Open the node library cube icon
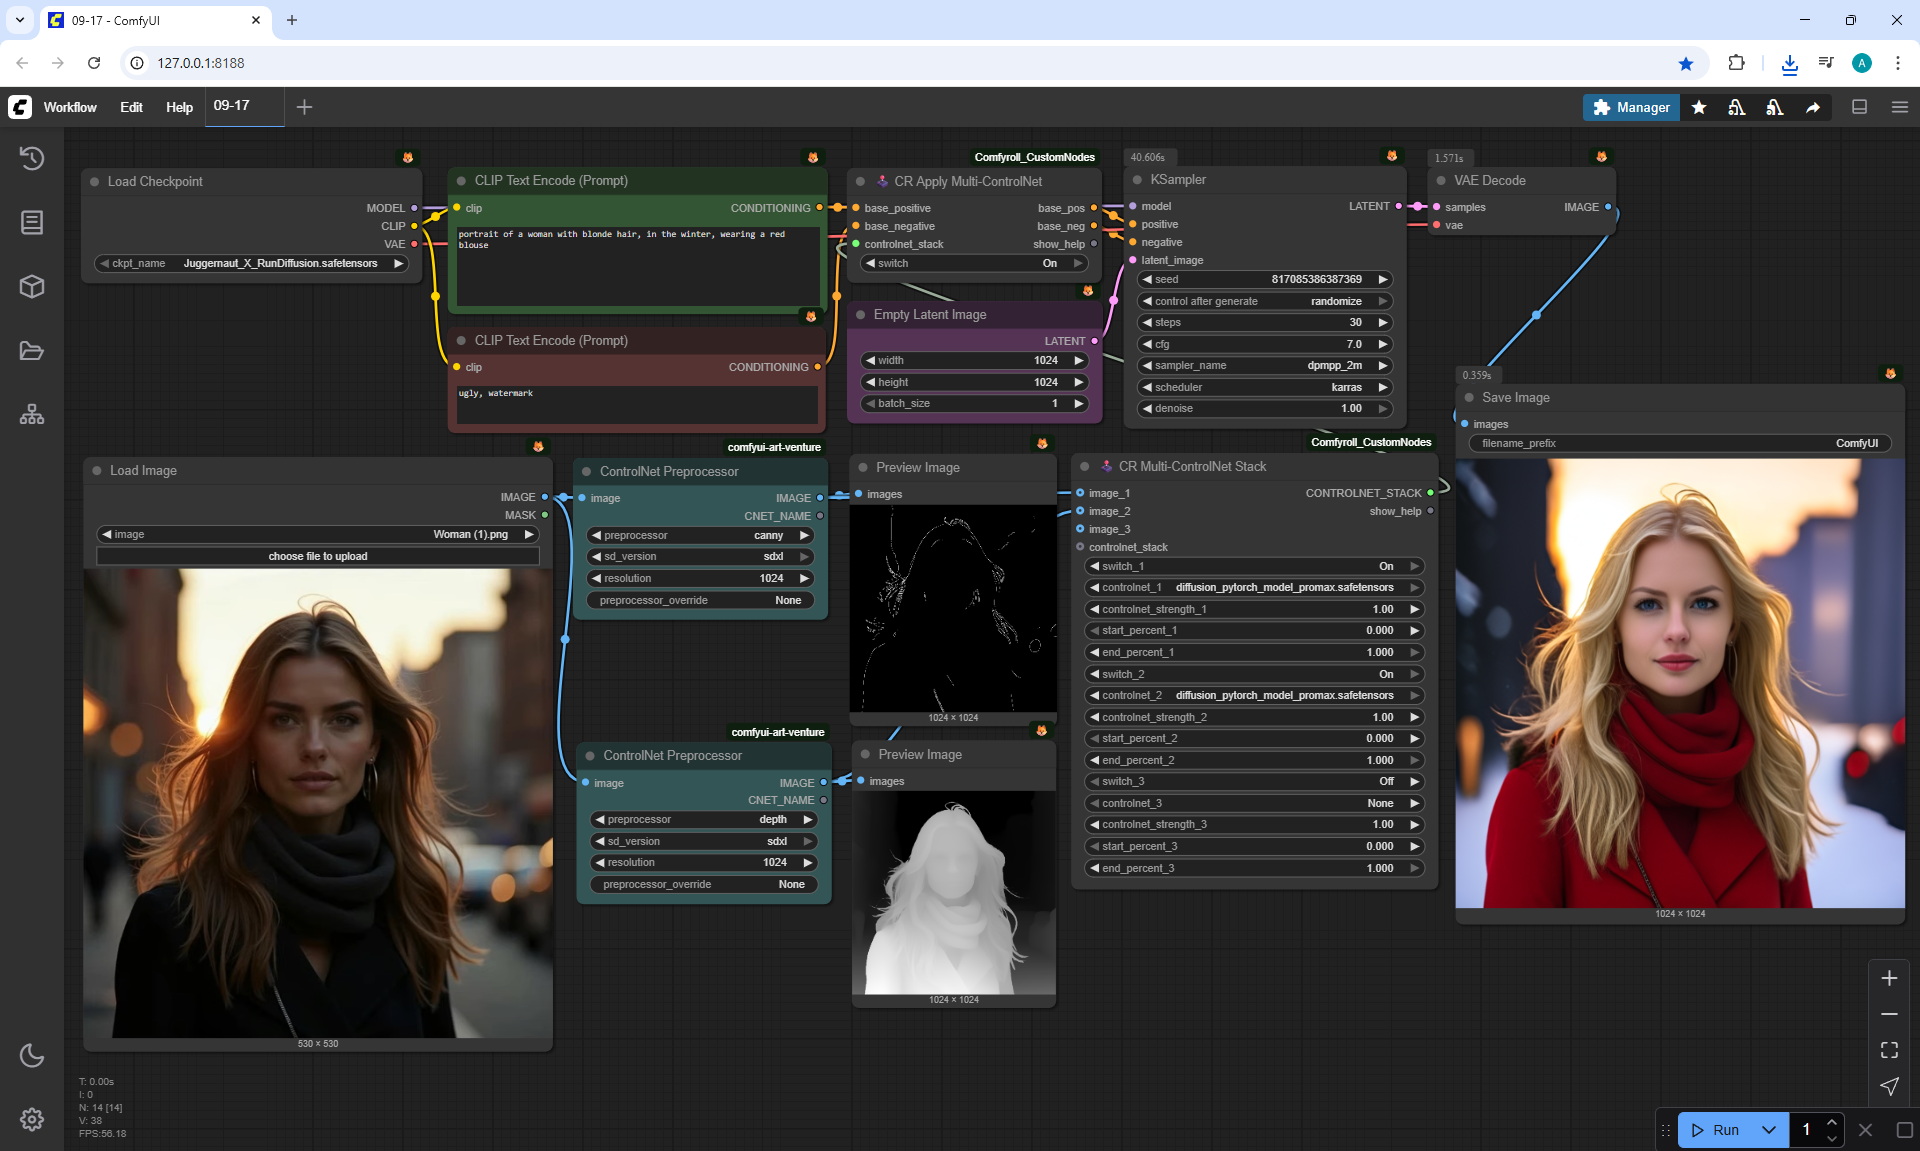The height and width of the screenshot is (1151, 1920). [x=32, y=287]
